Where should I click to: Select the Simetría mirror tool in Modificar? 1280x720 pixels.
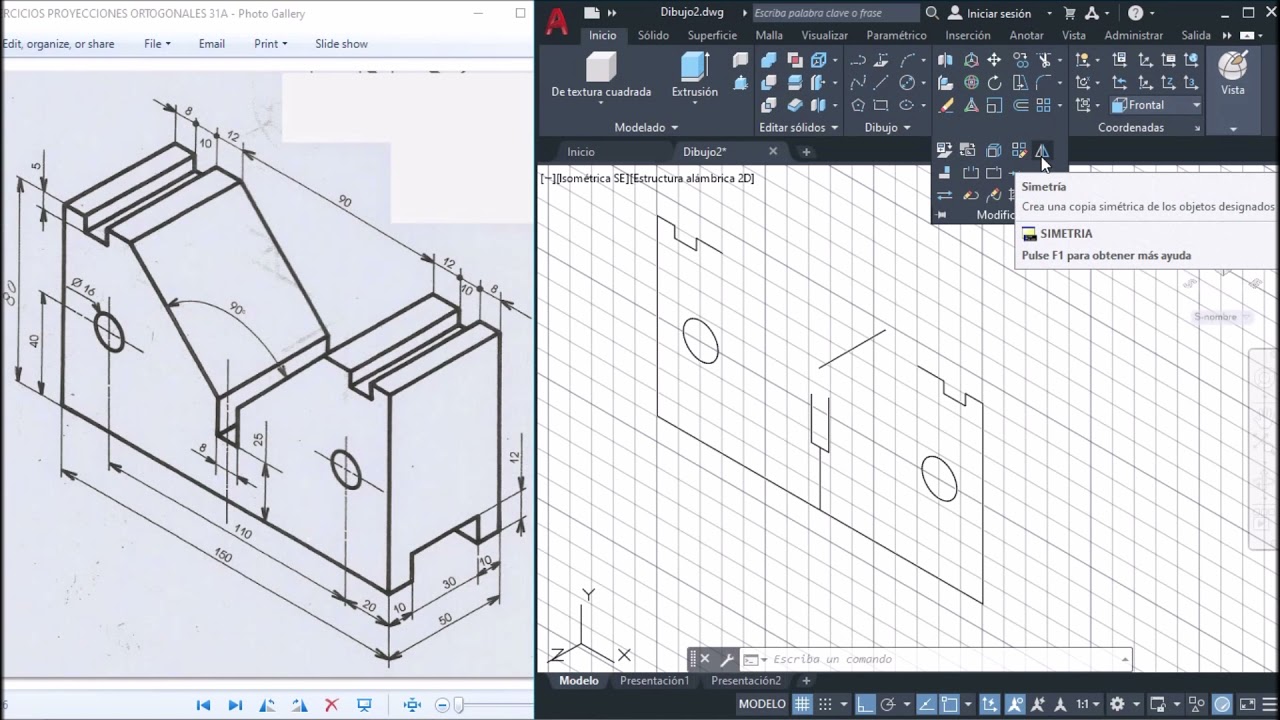click(1042, 150)
